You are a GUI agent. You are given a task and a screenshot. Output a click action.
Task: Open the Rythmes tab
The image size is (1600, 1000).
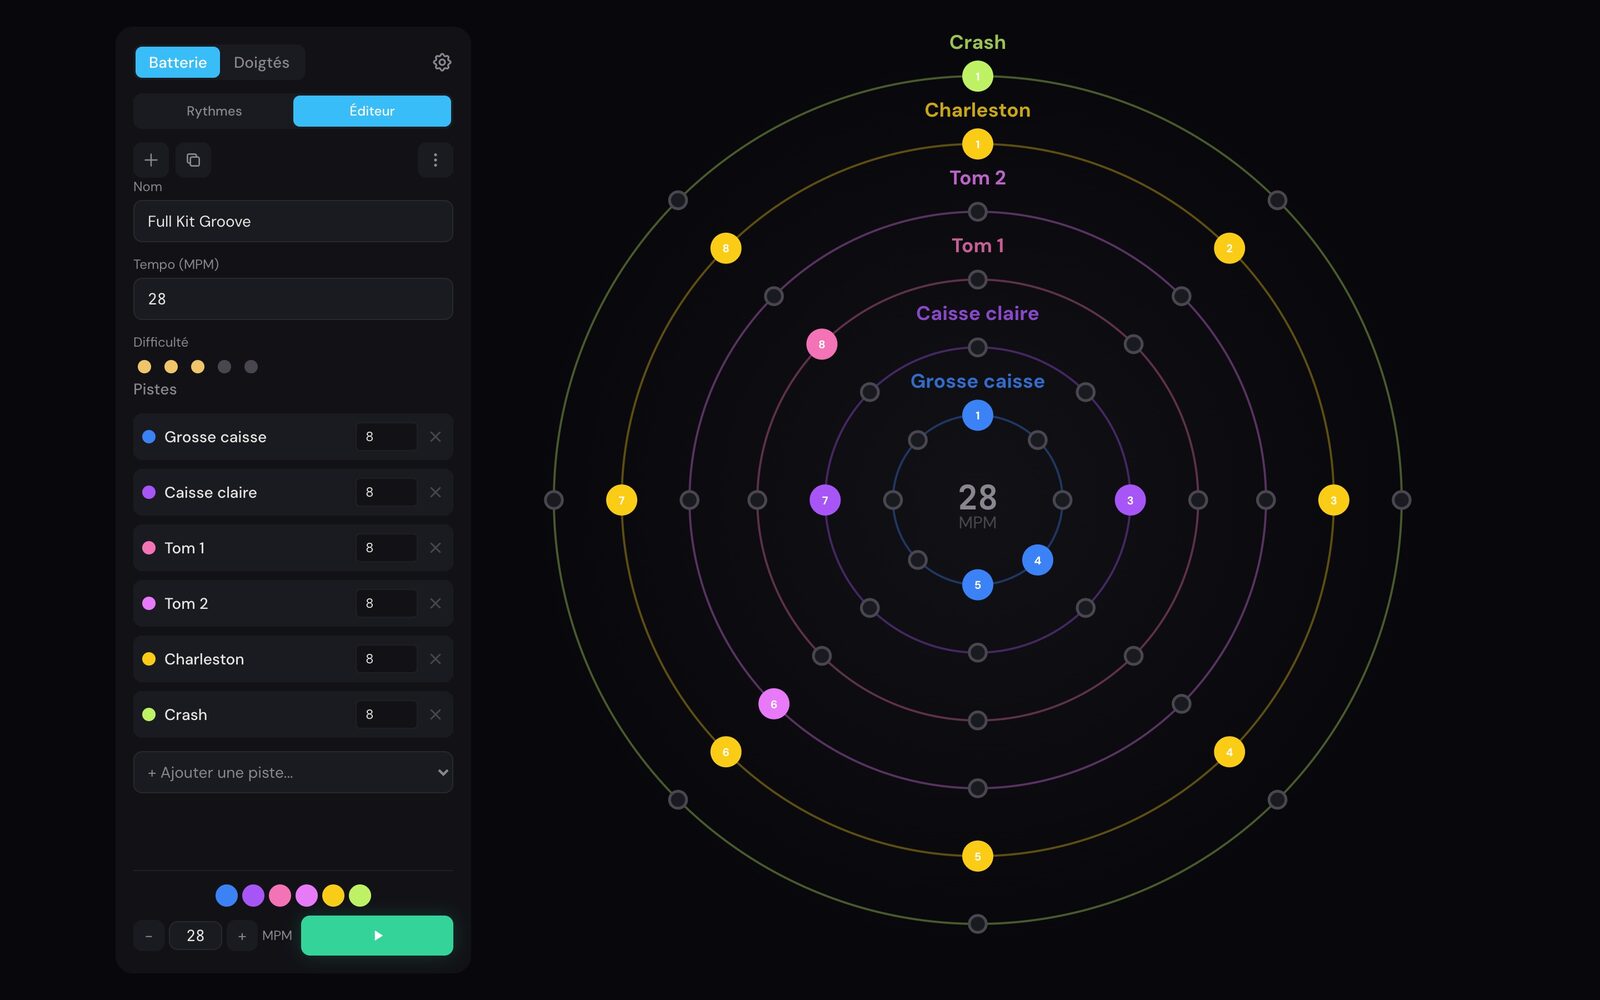click(x=214, y=111)
